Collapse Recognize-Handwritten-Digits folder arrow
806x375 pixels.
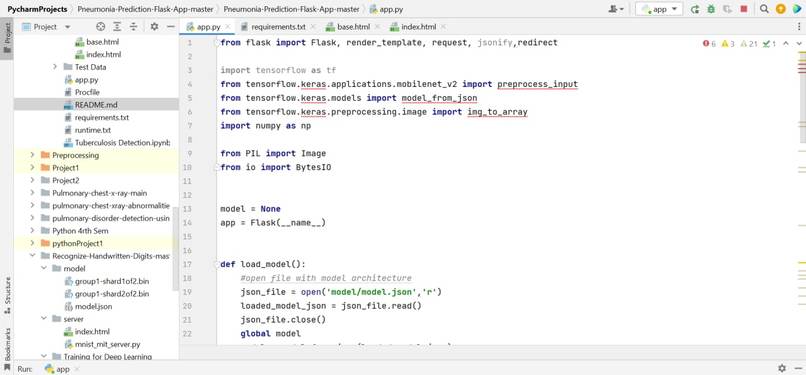point(33,256)
